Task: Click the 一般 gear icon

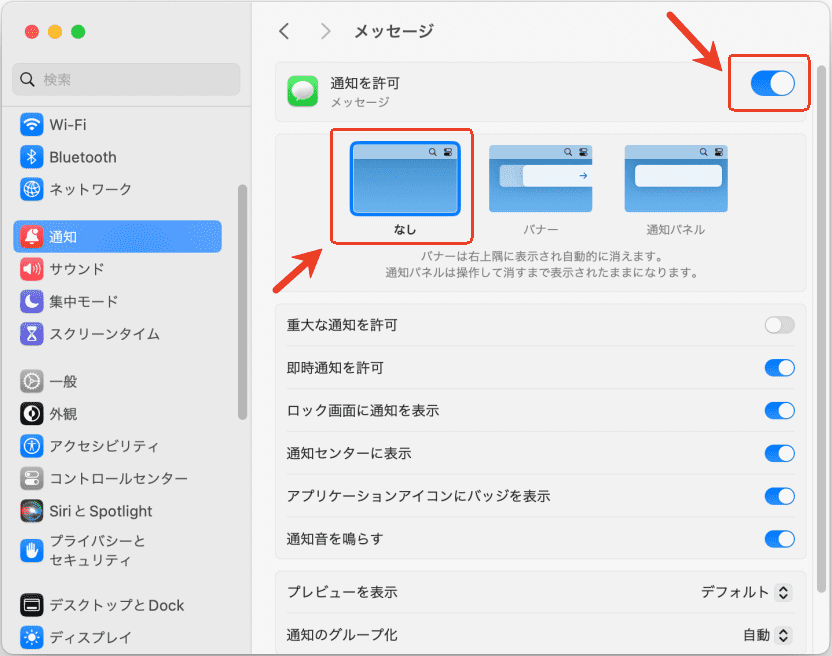Action: pyautogui.click(x=32, y=382)
